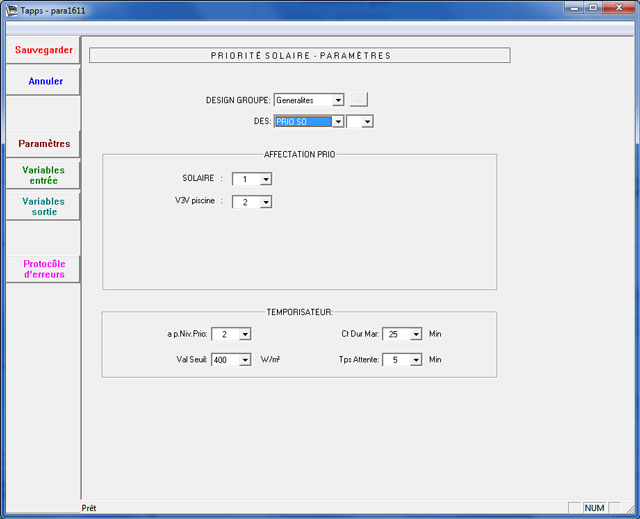
Task: Open the Val Seuil W/m² dropdown
Action: pos(245,360)
